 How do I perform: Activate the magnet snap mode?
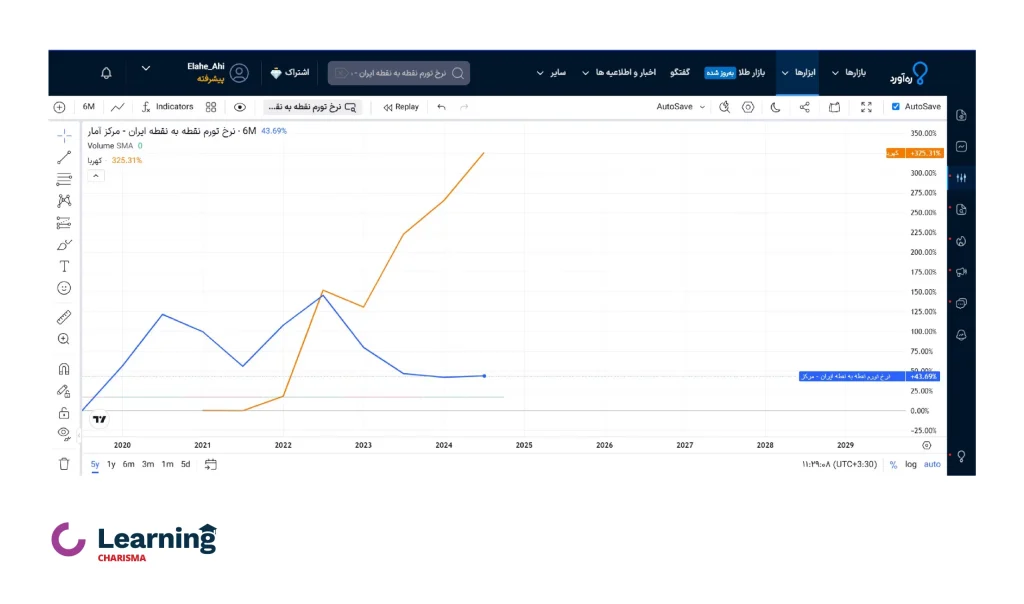click(64, 369)
